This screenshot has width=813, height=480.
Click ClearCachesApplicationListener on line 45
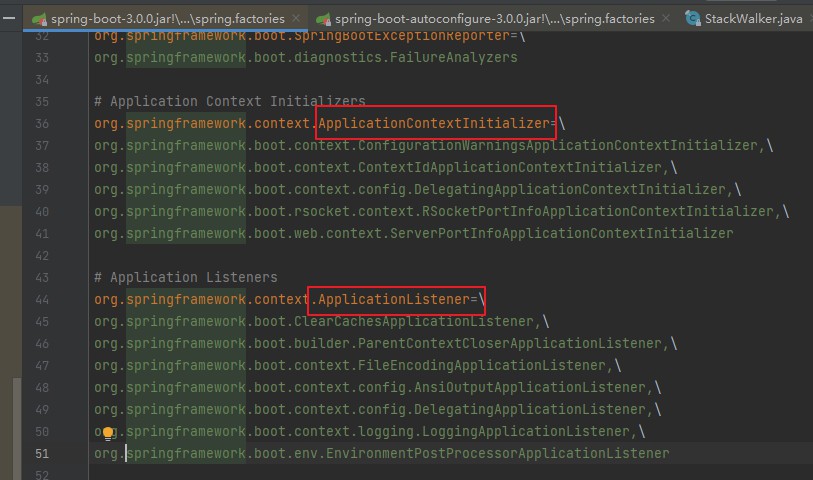pyautogui.click(x=414, y=321)
